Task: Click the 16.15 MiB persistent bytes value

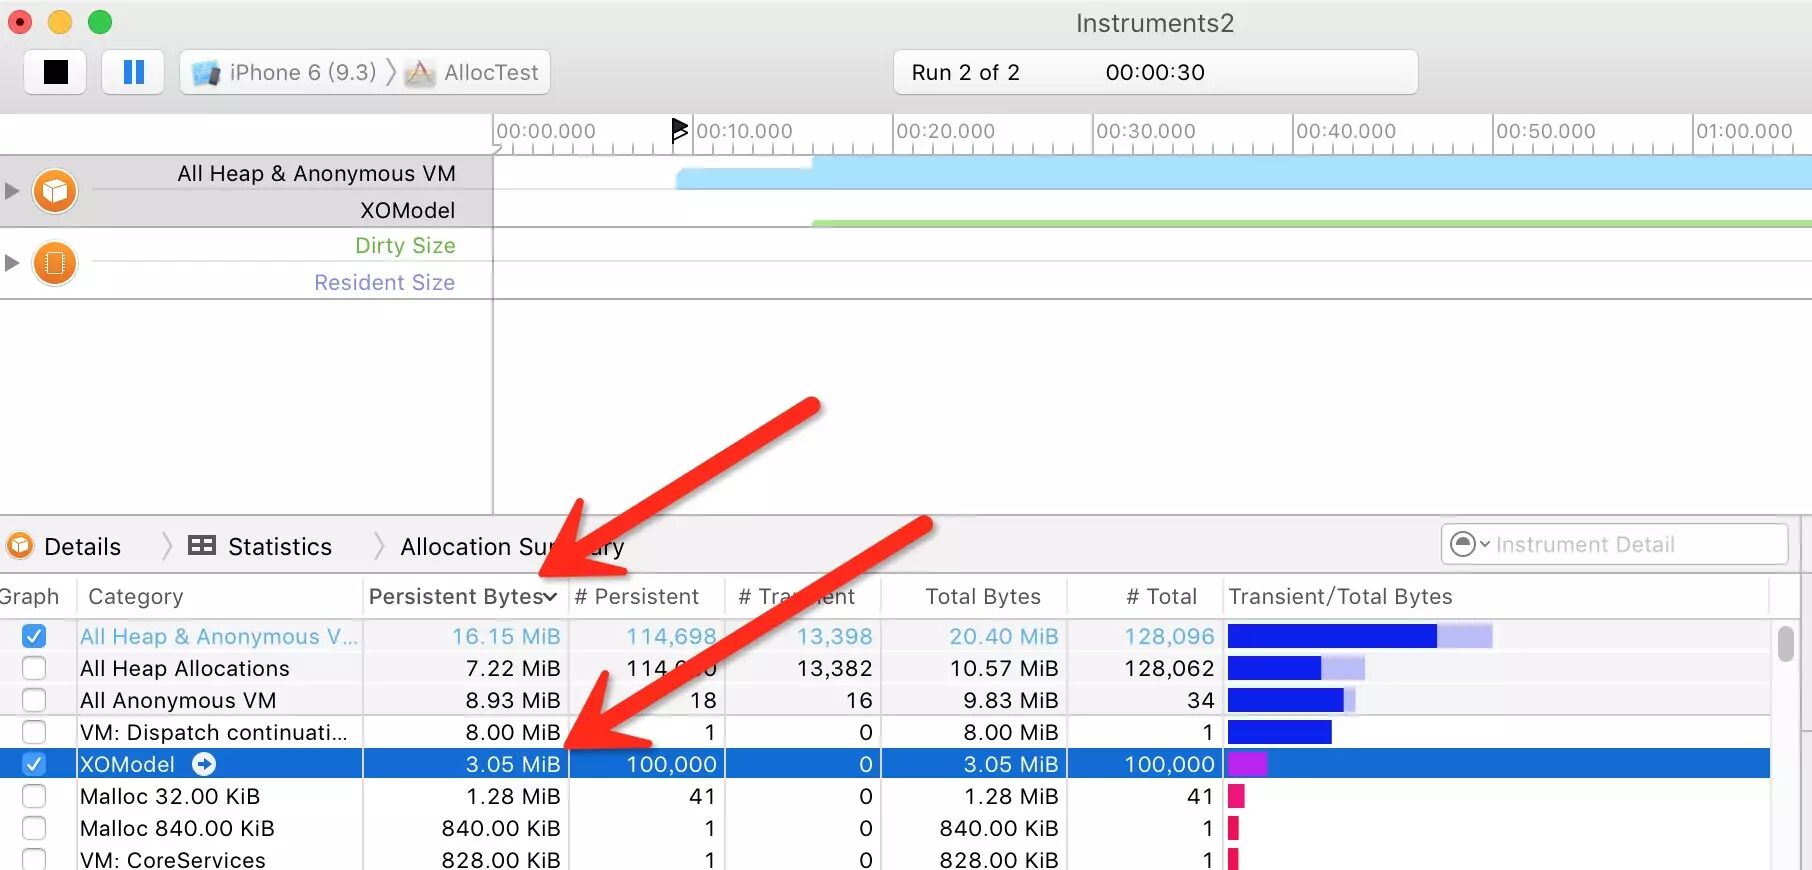Action: 506,636
